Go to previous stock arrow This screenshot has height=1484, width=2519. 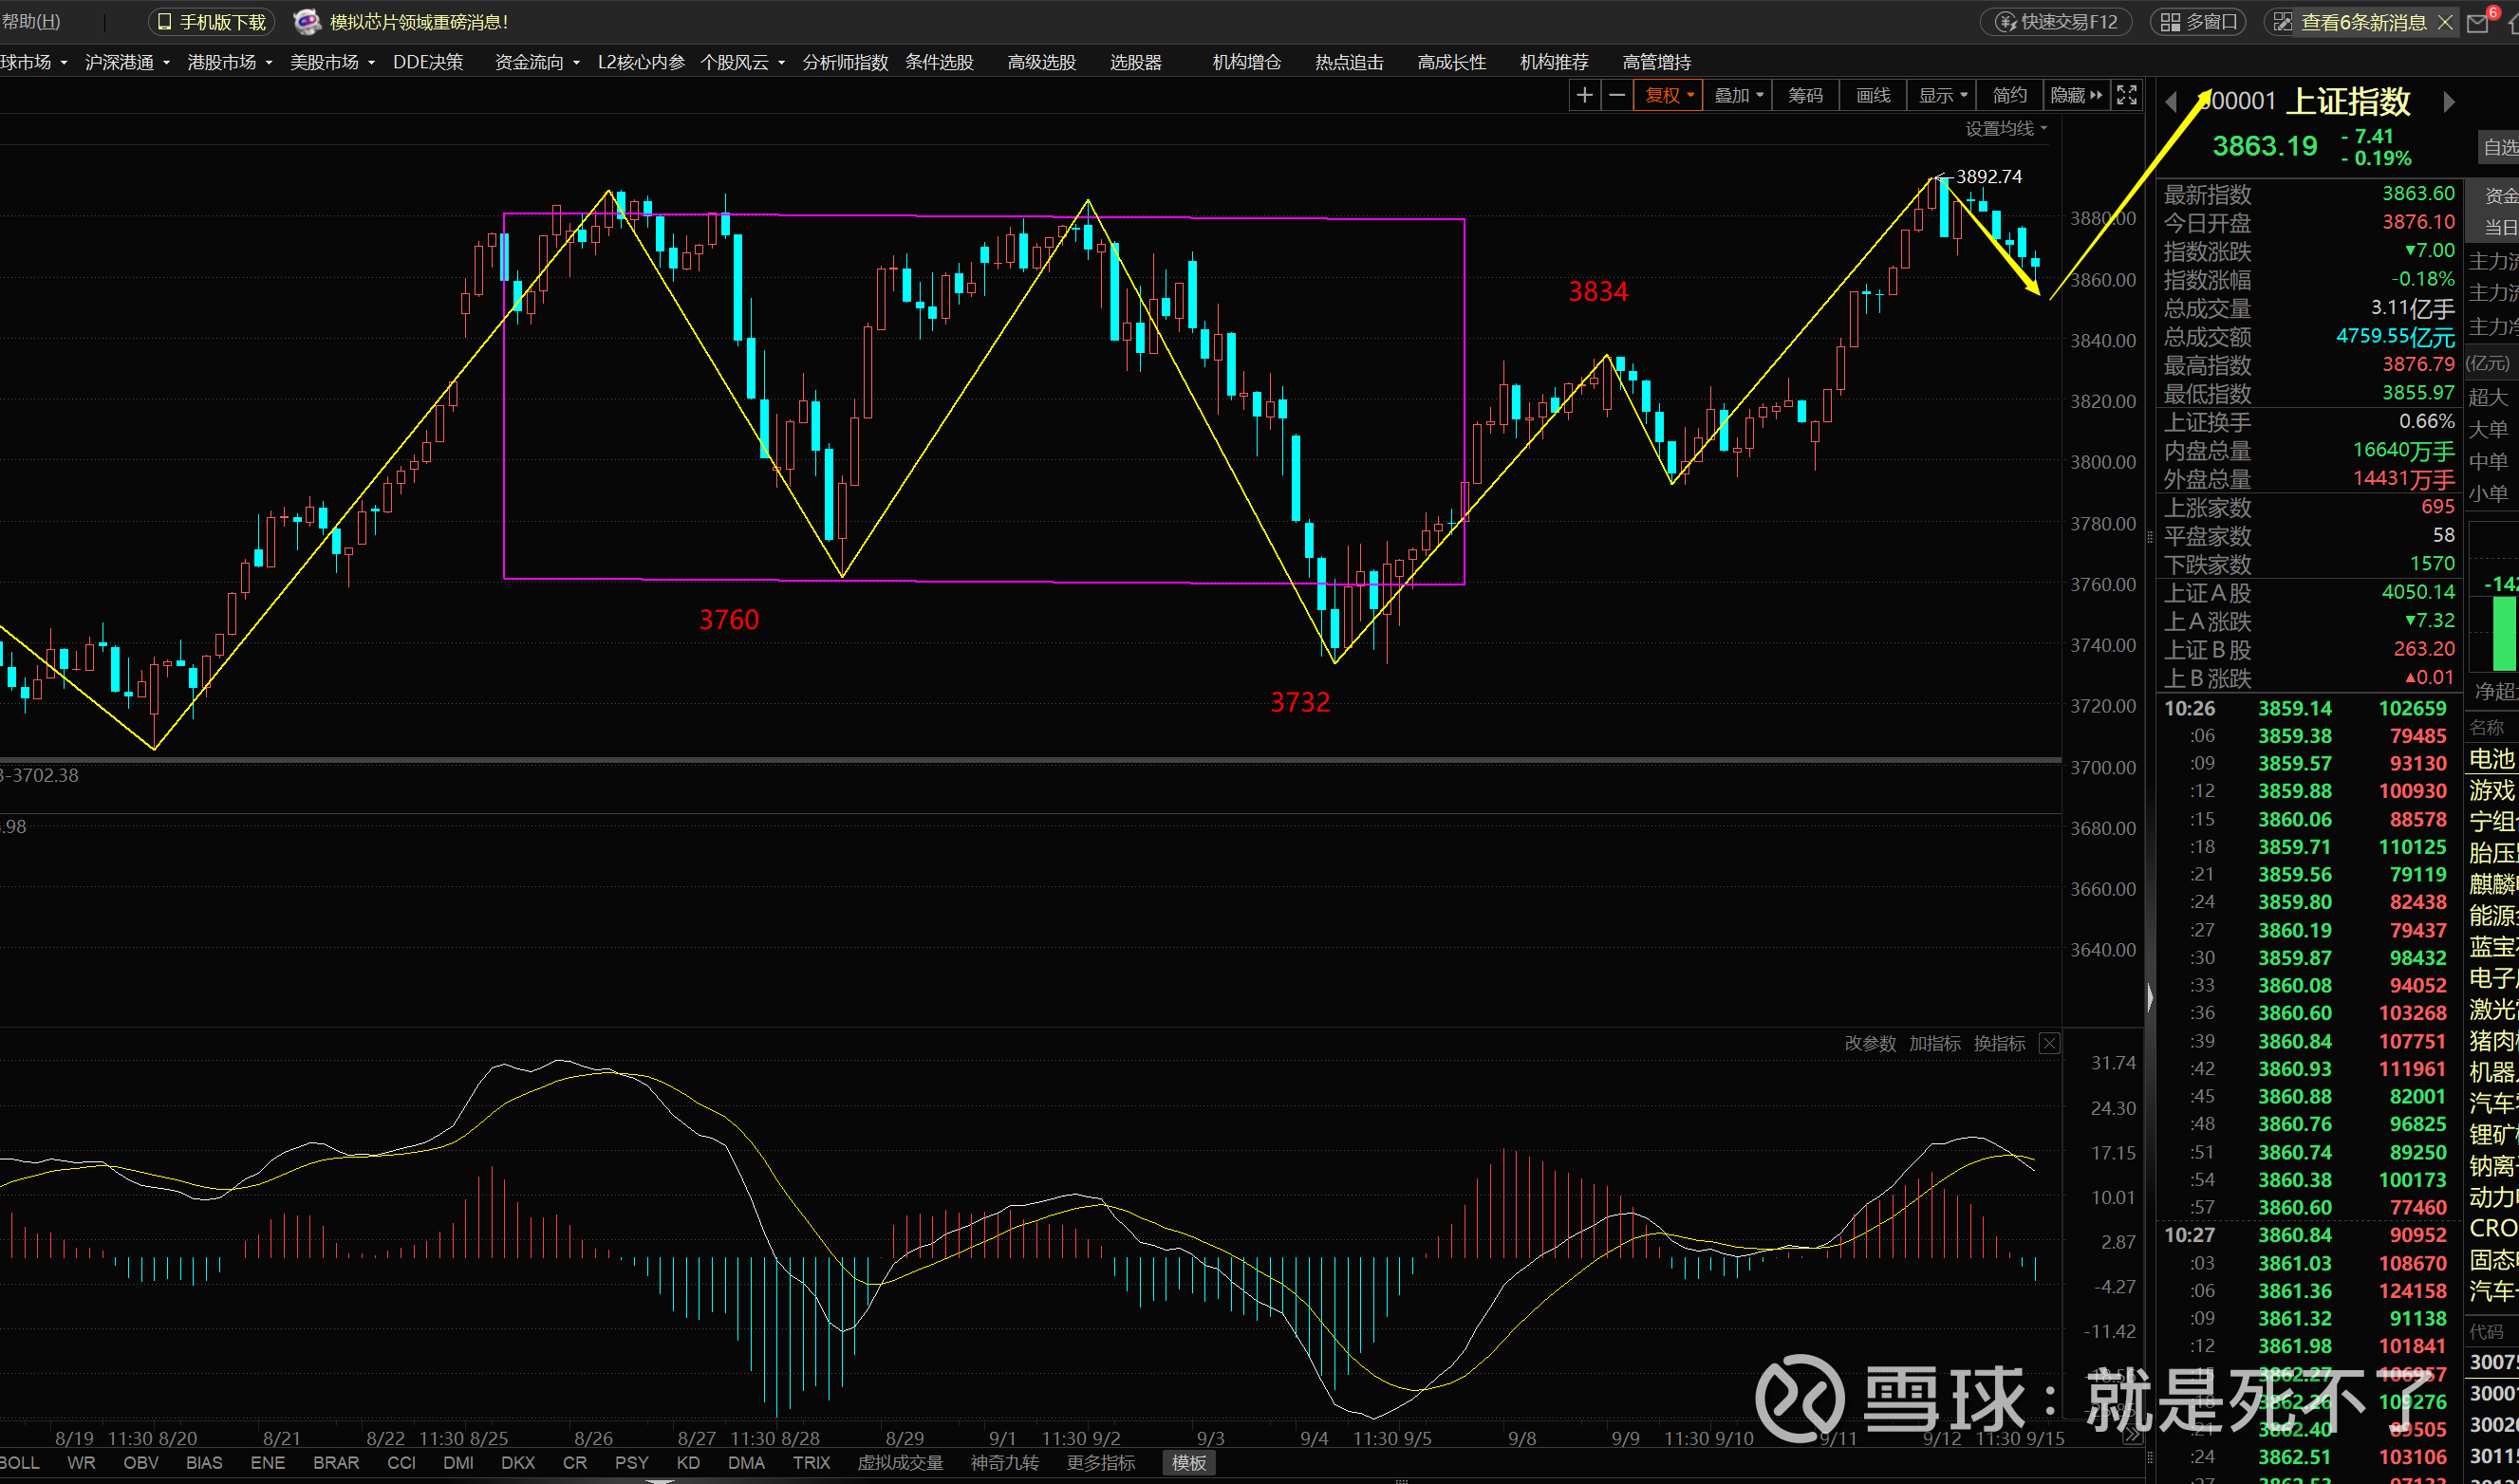click(x=2171, y=102)
